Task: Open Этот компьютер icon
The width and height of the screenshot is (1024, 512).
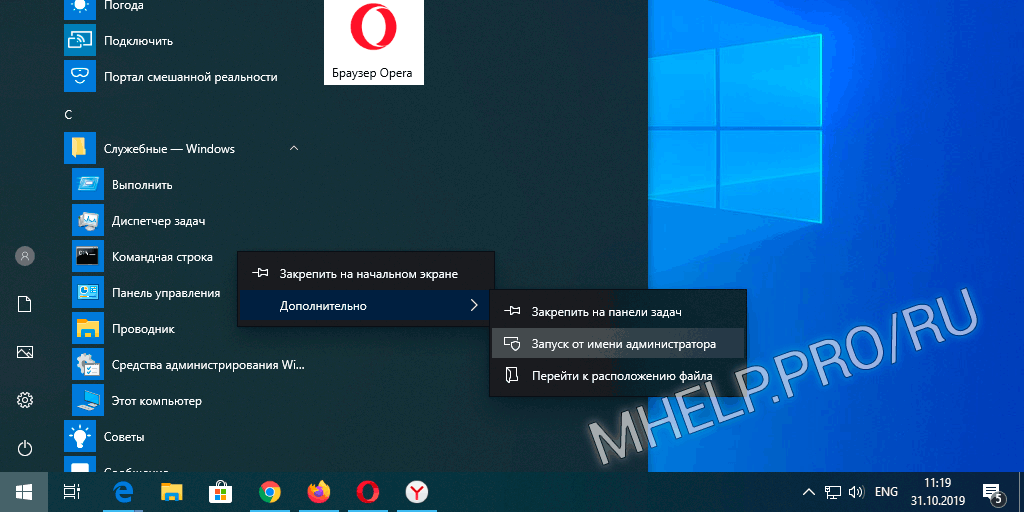Action: (x=88, y=400)
